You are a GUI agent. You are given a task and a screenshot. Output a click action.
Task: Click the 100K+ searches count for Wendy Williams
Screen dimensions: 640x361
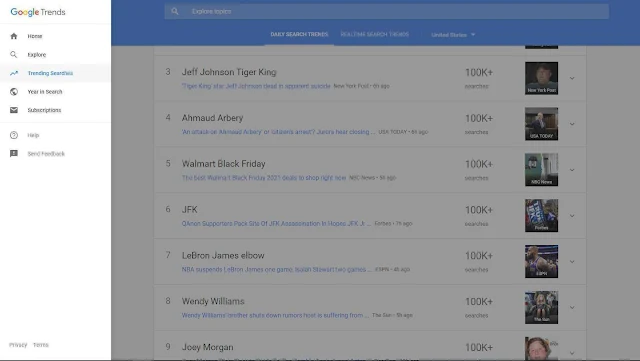pos(479,307)
